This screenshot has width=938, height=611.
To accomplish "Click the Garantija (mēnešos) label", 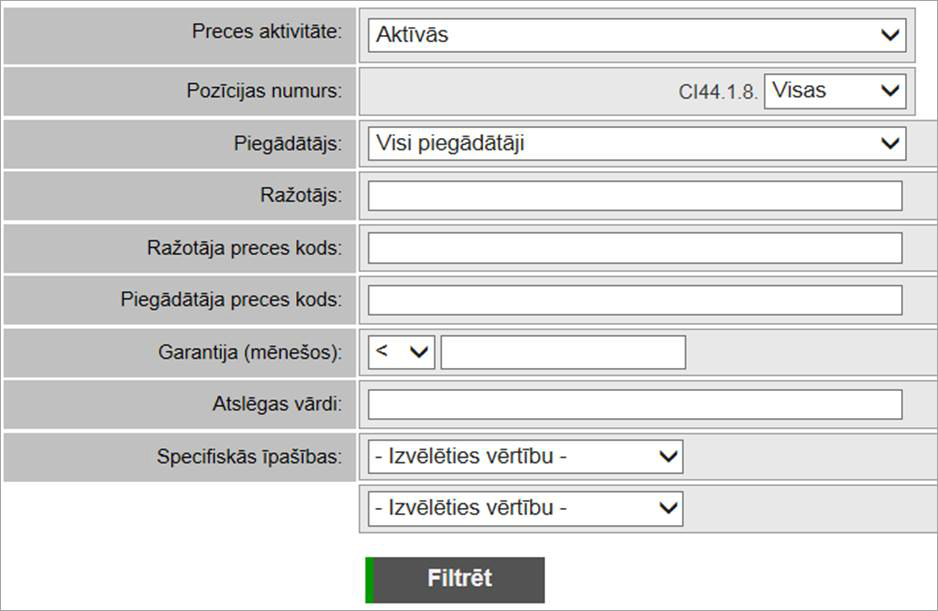I will tap(249, 352).
